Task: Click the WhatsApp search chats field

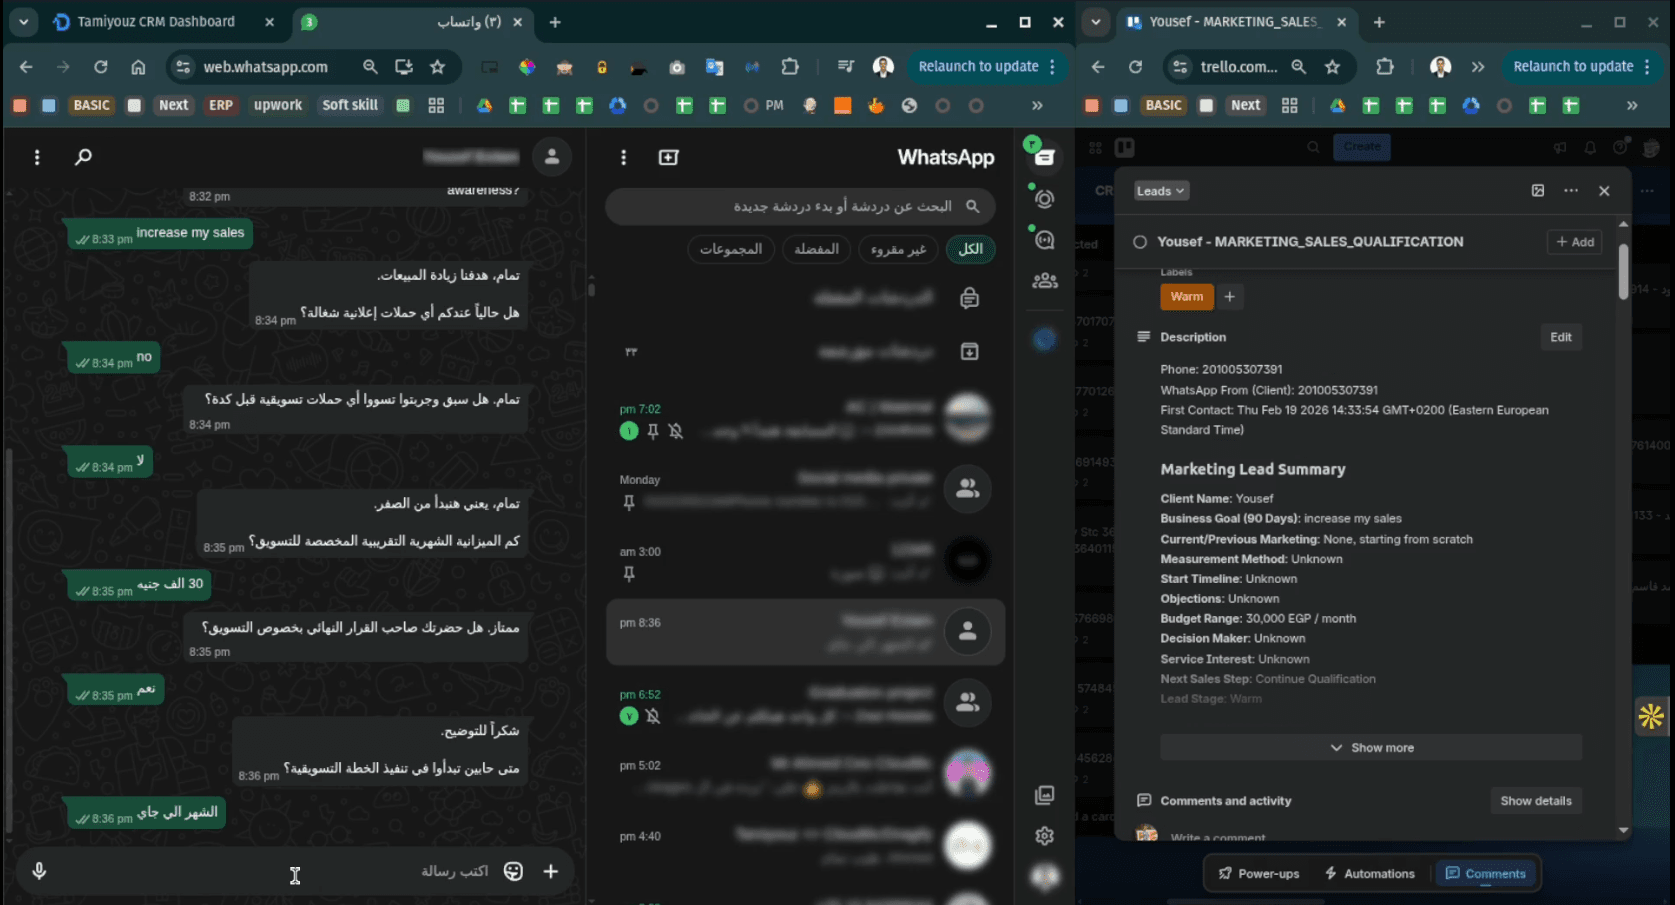Action: click(x=800, y=206)
